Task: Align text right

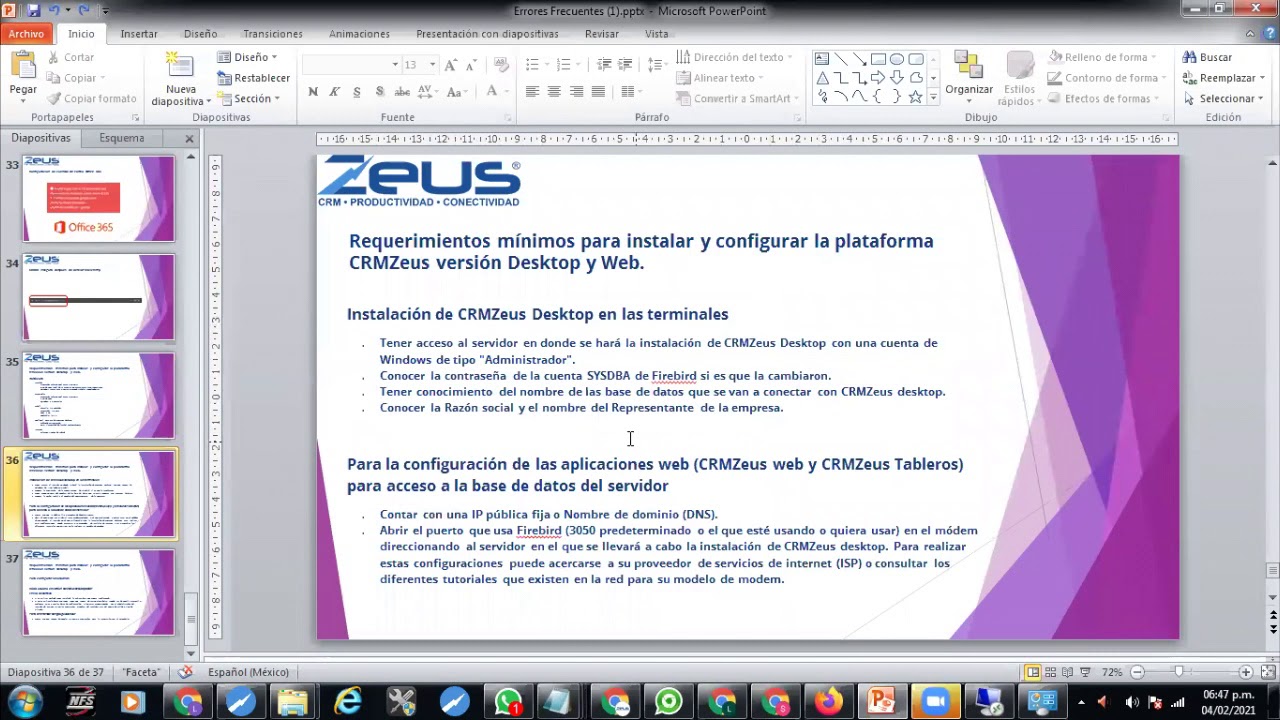Action: pos(576,92)
